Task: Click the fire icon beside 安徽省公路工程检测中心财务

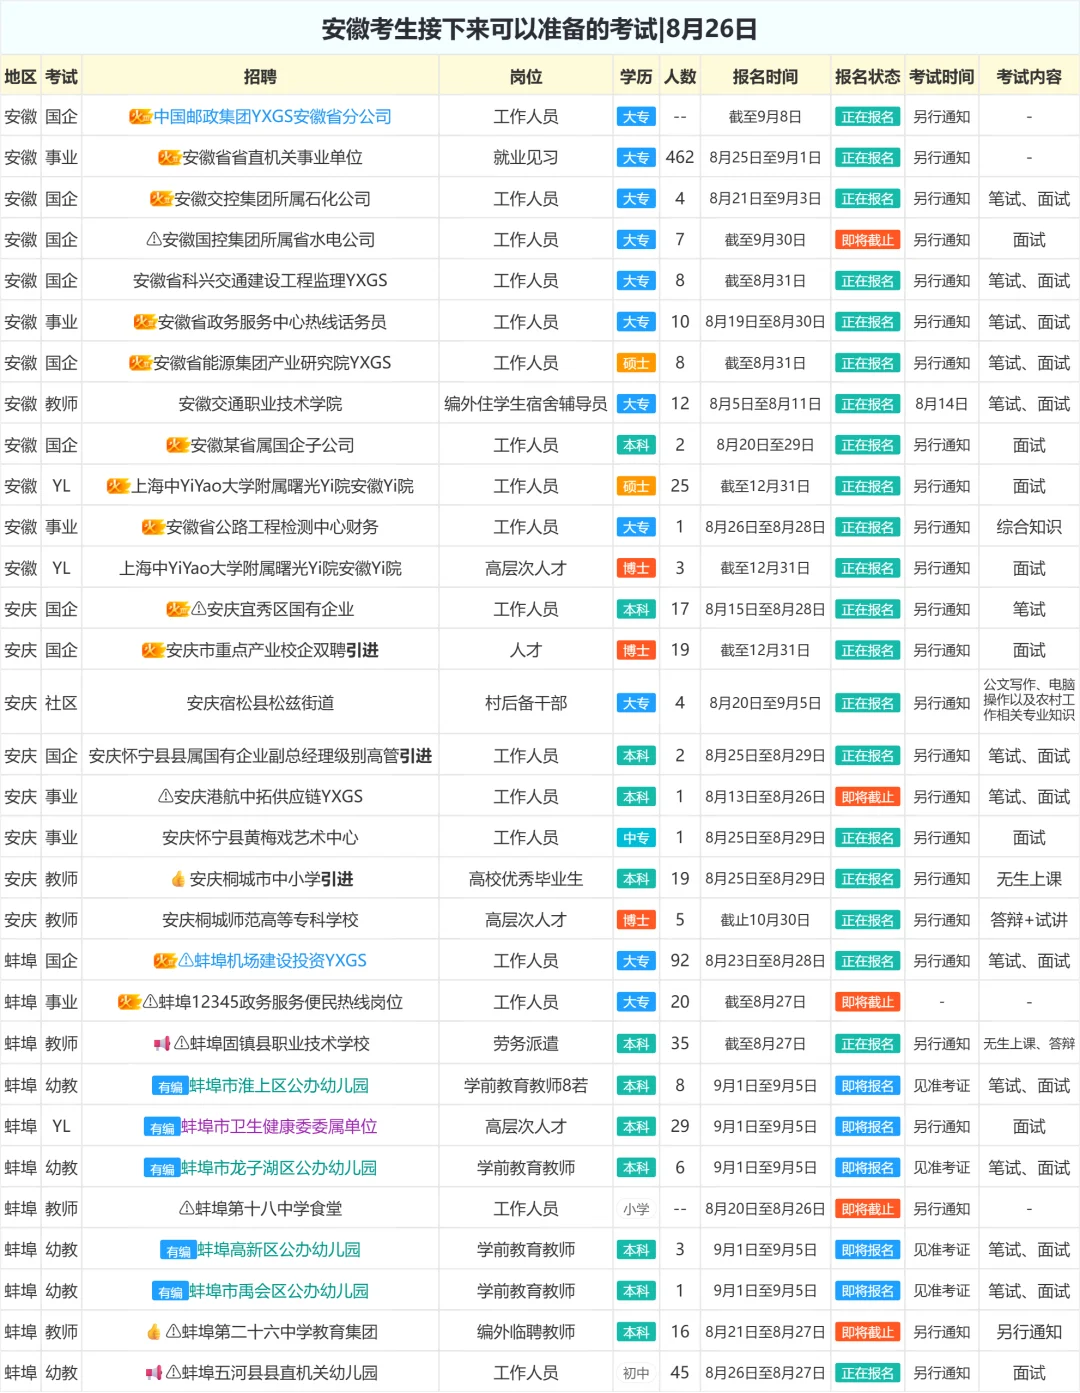Action: 153,527
